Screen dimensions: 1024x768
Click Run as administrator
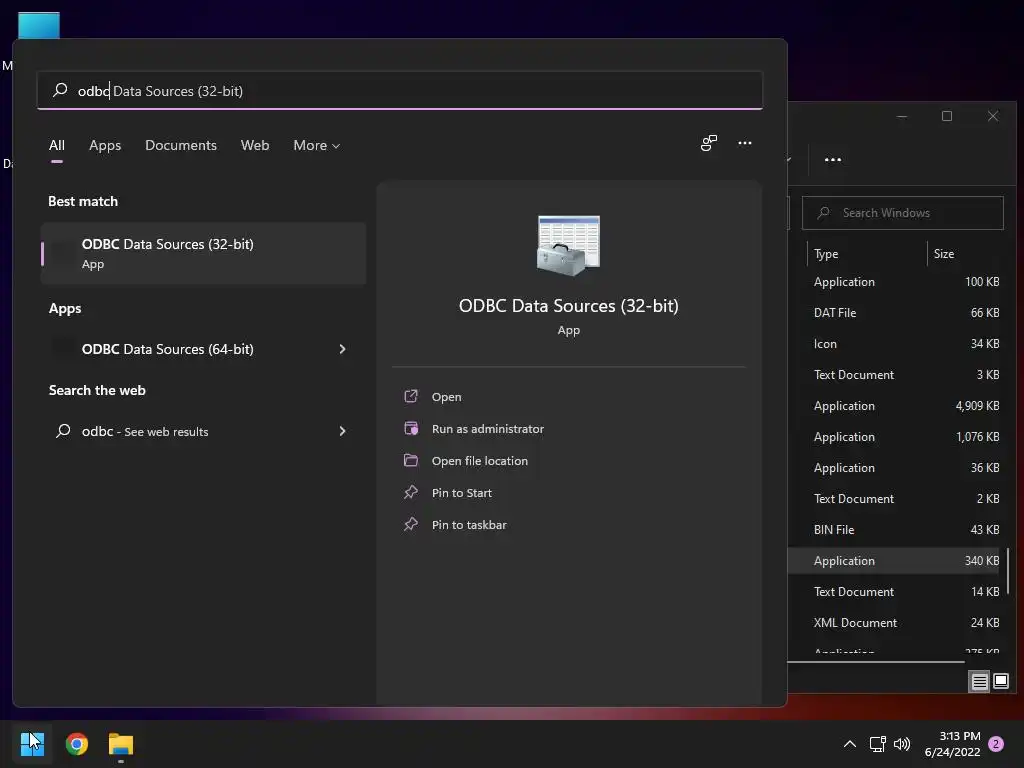pos(488,428)
